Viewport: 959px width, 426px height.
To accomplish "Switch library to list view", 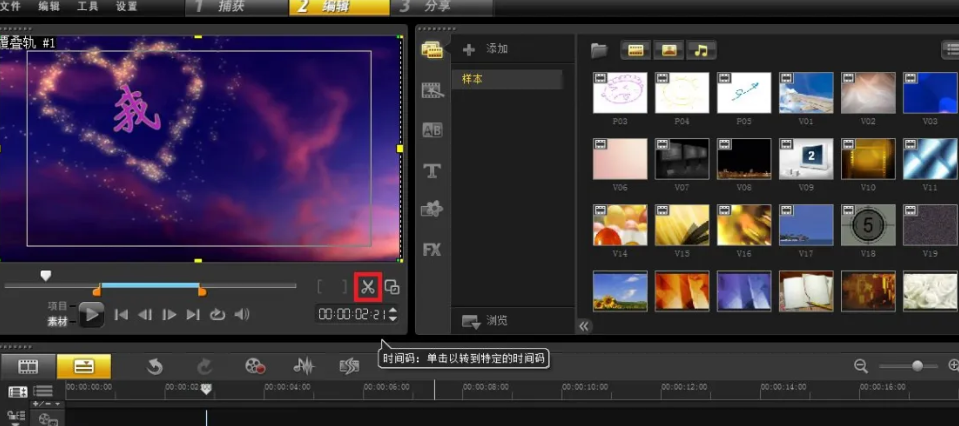I will (950, 50).
